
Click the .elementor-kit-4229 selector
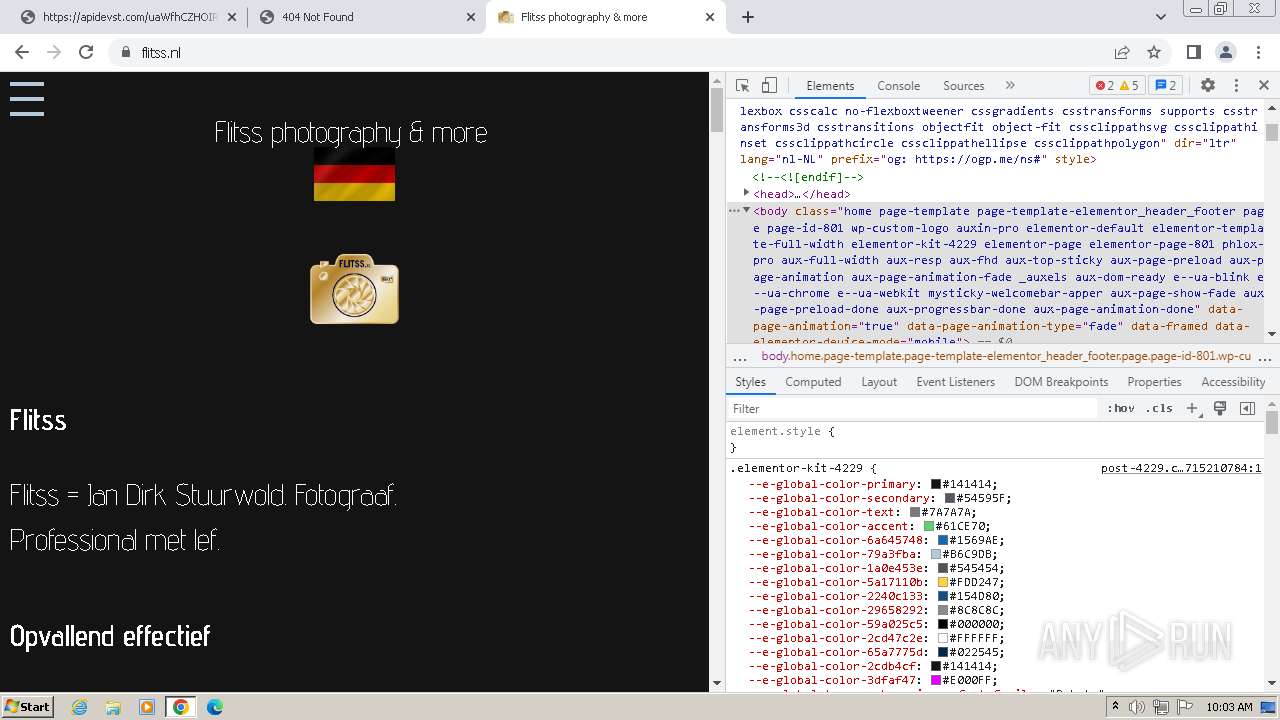coord(796,468)
